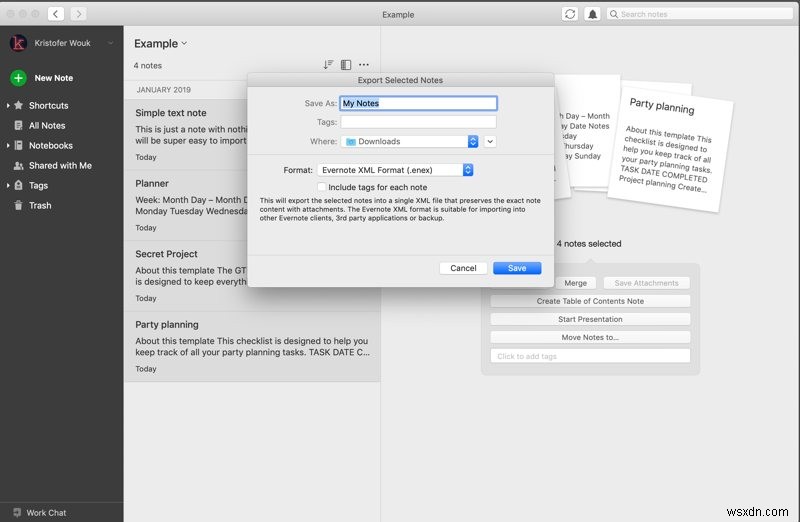
Task: Open the Example notebook title dropdown
Action: coord(160,43)
